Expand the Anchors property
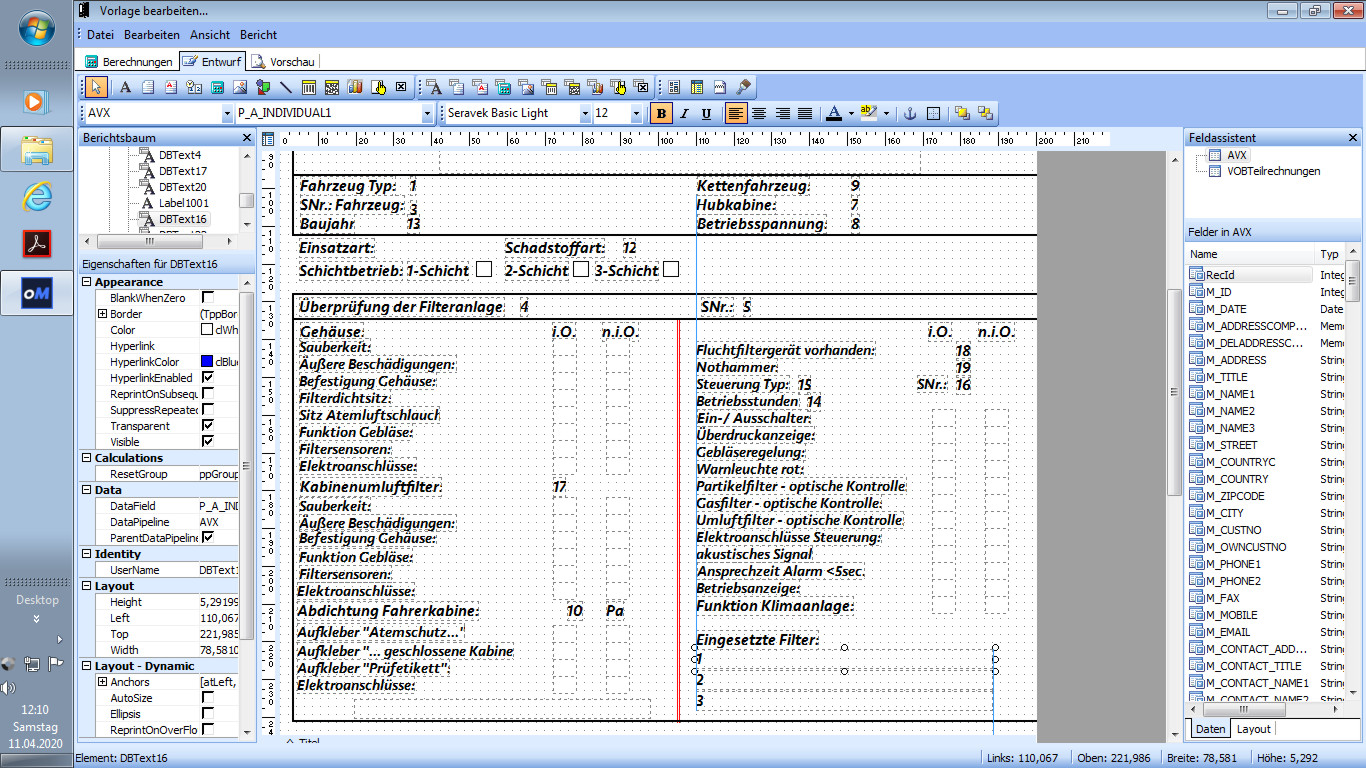Screen dimensions: 1366x768 102,682
